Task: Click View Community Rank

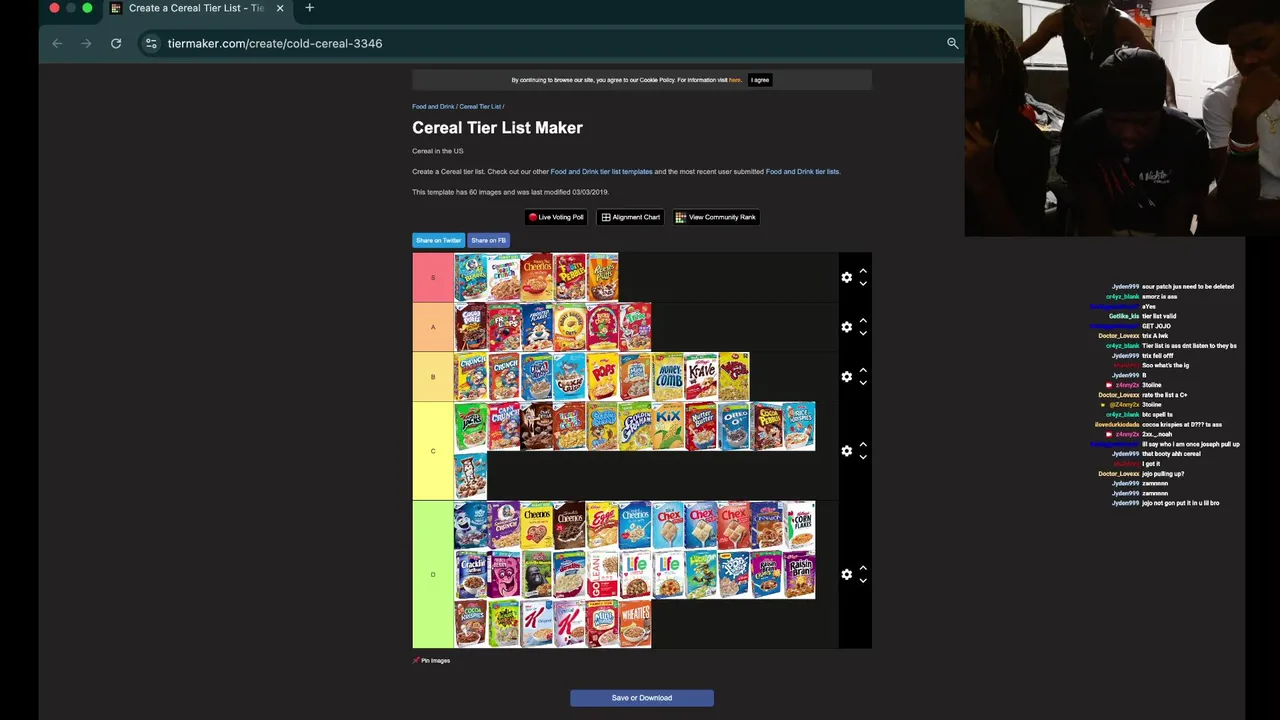Action: point(716,217)
